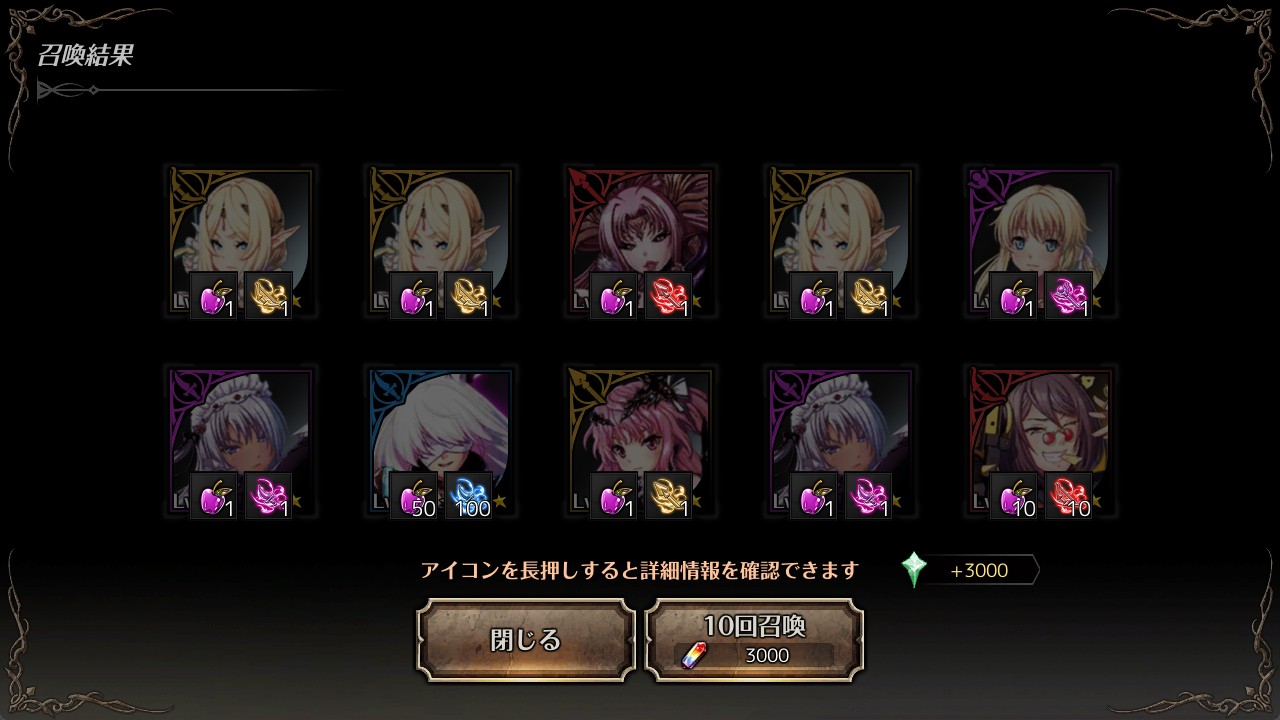This screenshot has width=1280, height=720.
Task: Click the blue crystal icon showing 100
Action: click(468, 495)
